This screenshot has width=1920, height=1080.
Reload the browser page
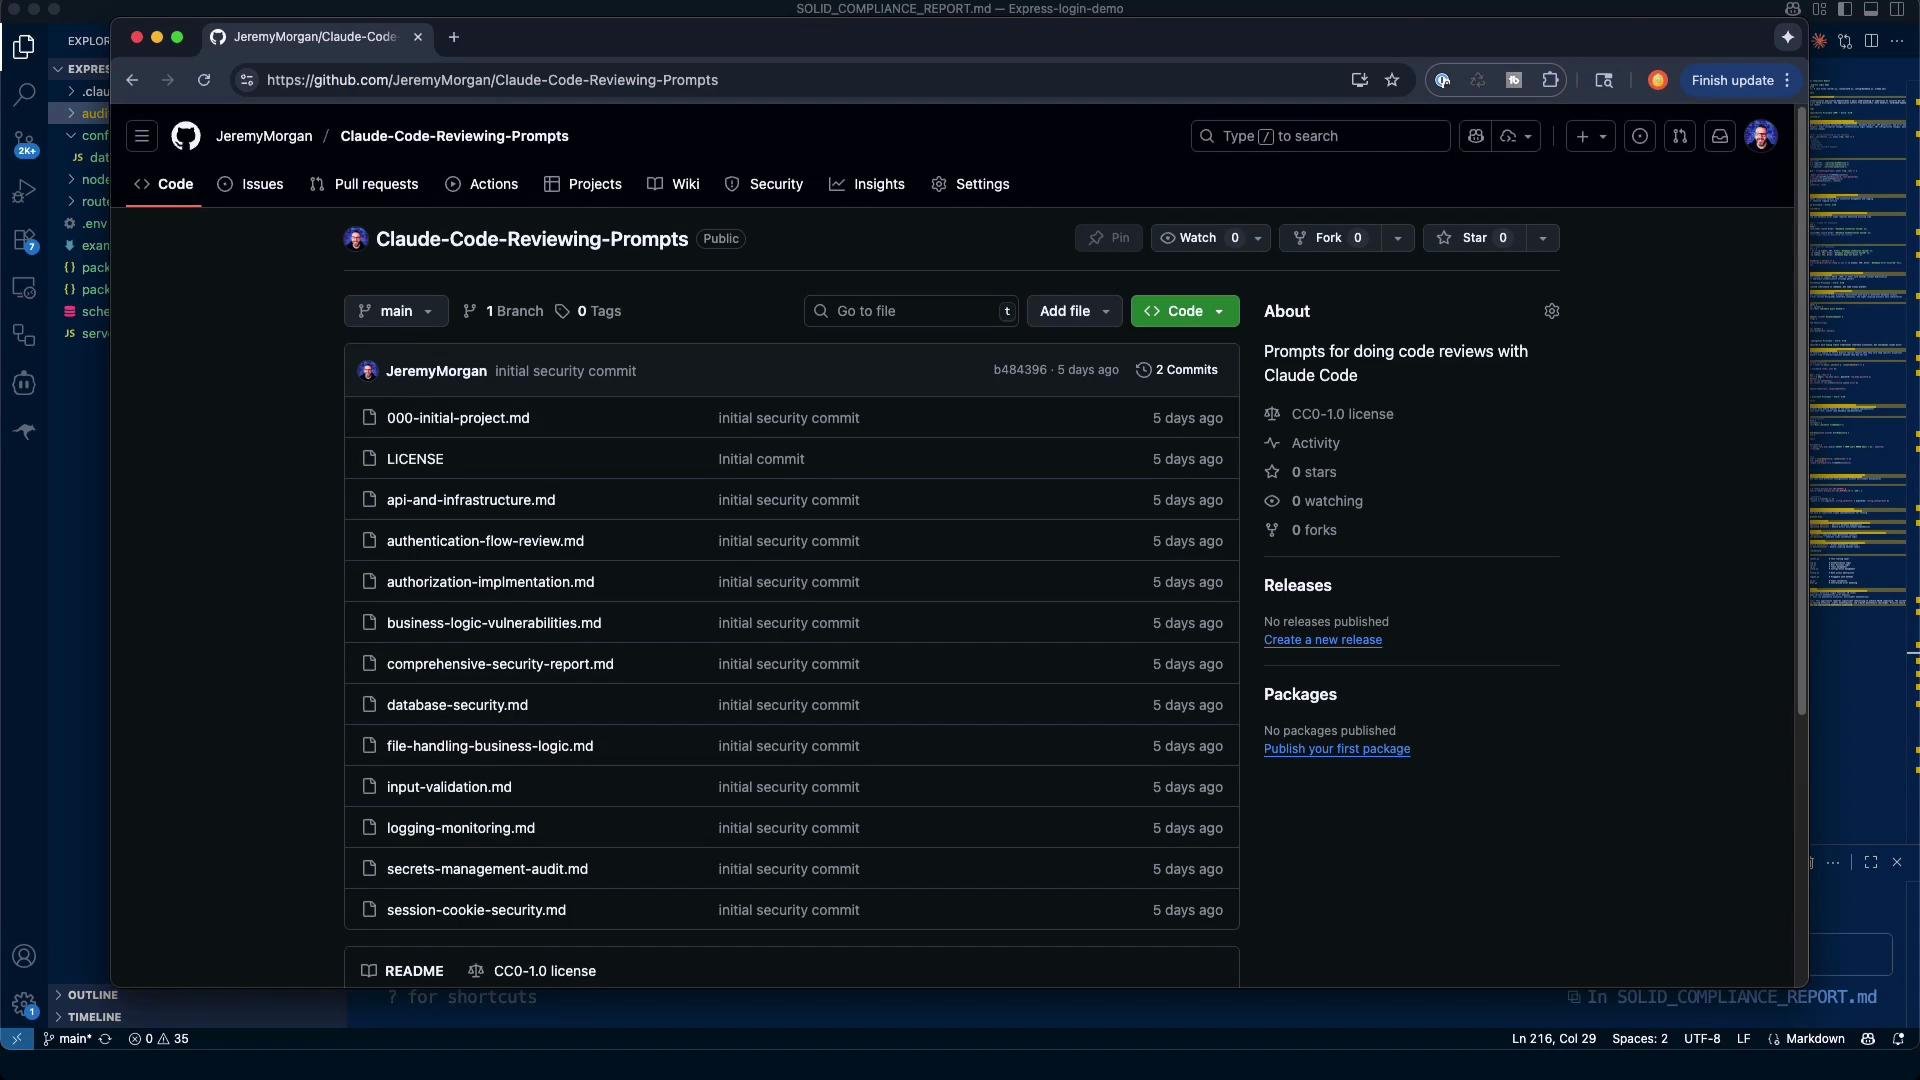pos(204,80)
